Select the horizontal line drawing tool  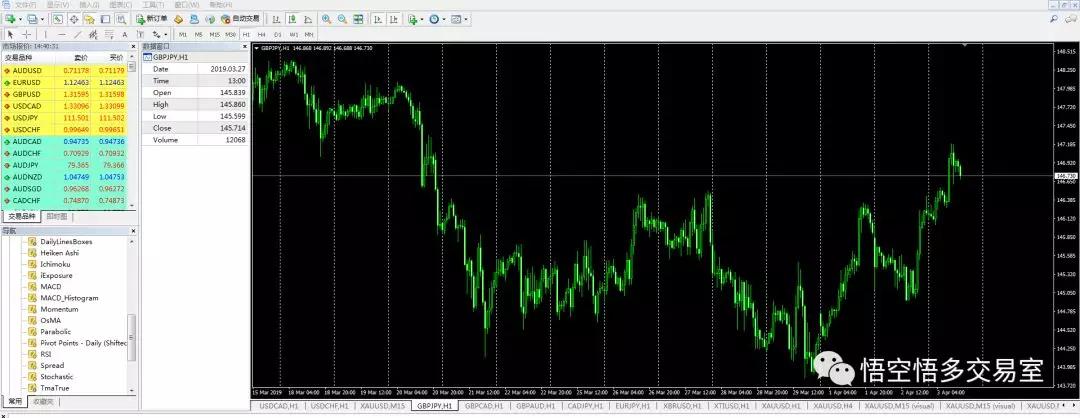point(60,34)
